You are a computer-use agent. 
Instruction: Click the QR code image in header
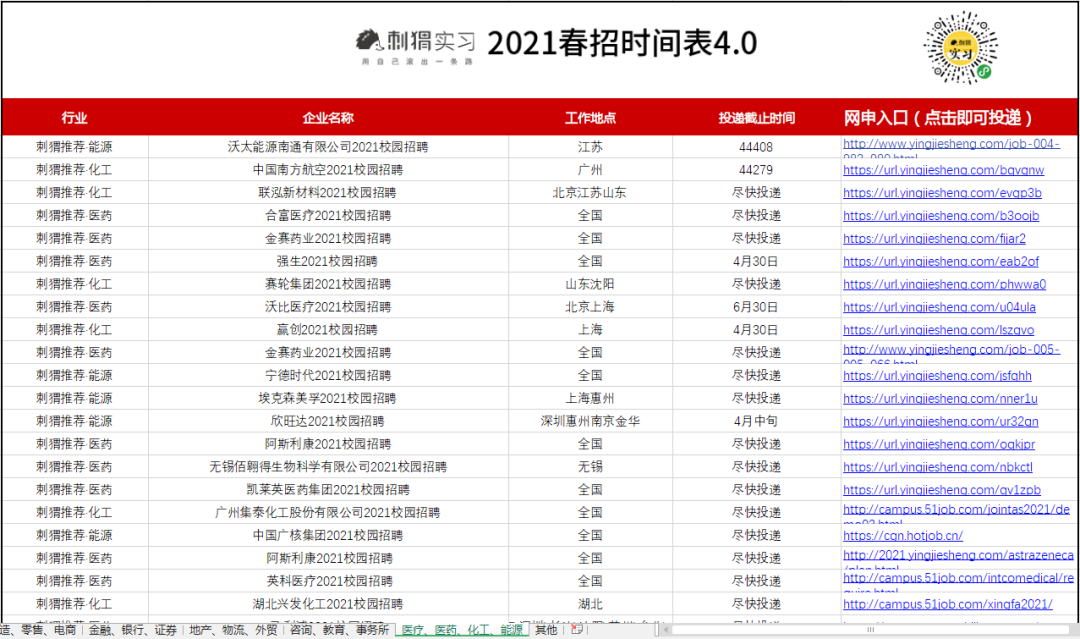tap(961, 48)
